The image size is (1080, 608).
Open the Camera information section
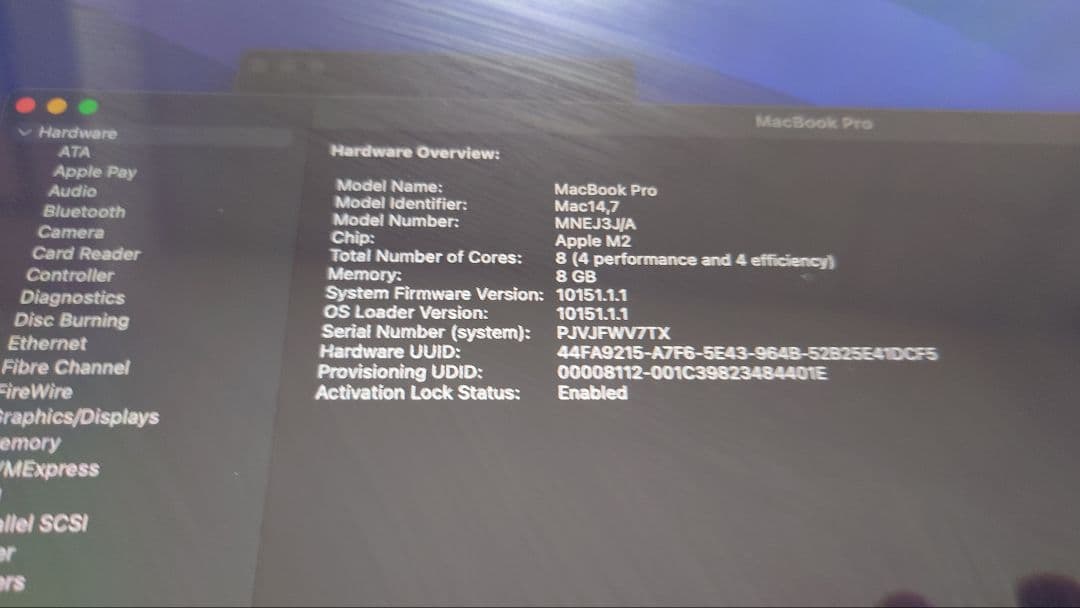[x=72, y=233]
